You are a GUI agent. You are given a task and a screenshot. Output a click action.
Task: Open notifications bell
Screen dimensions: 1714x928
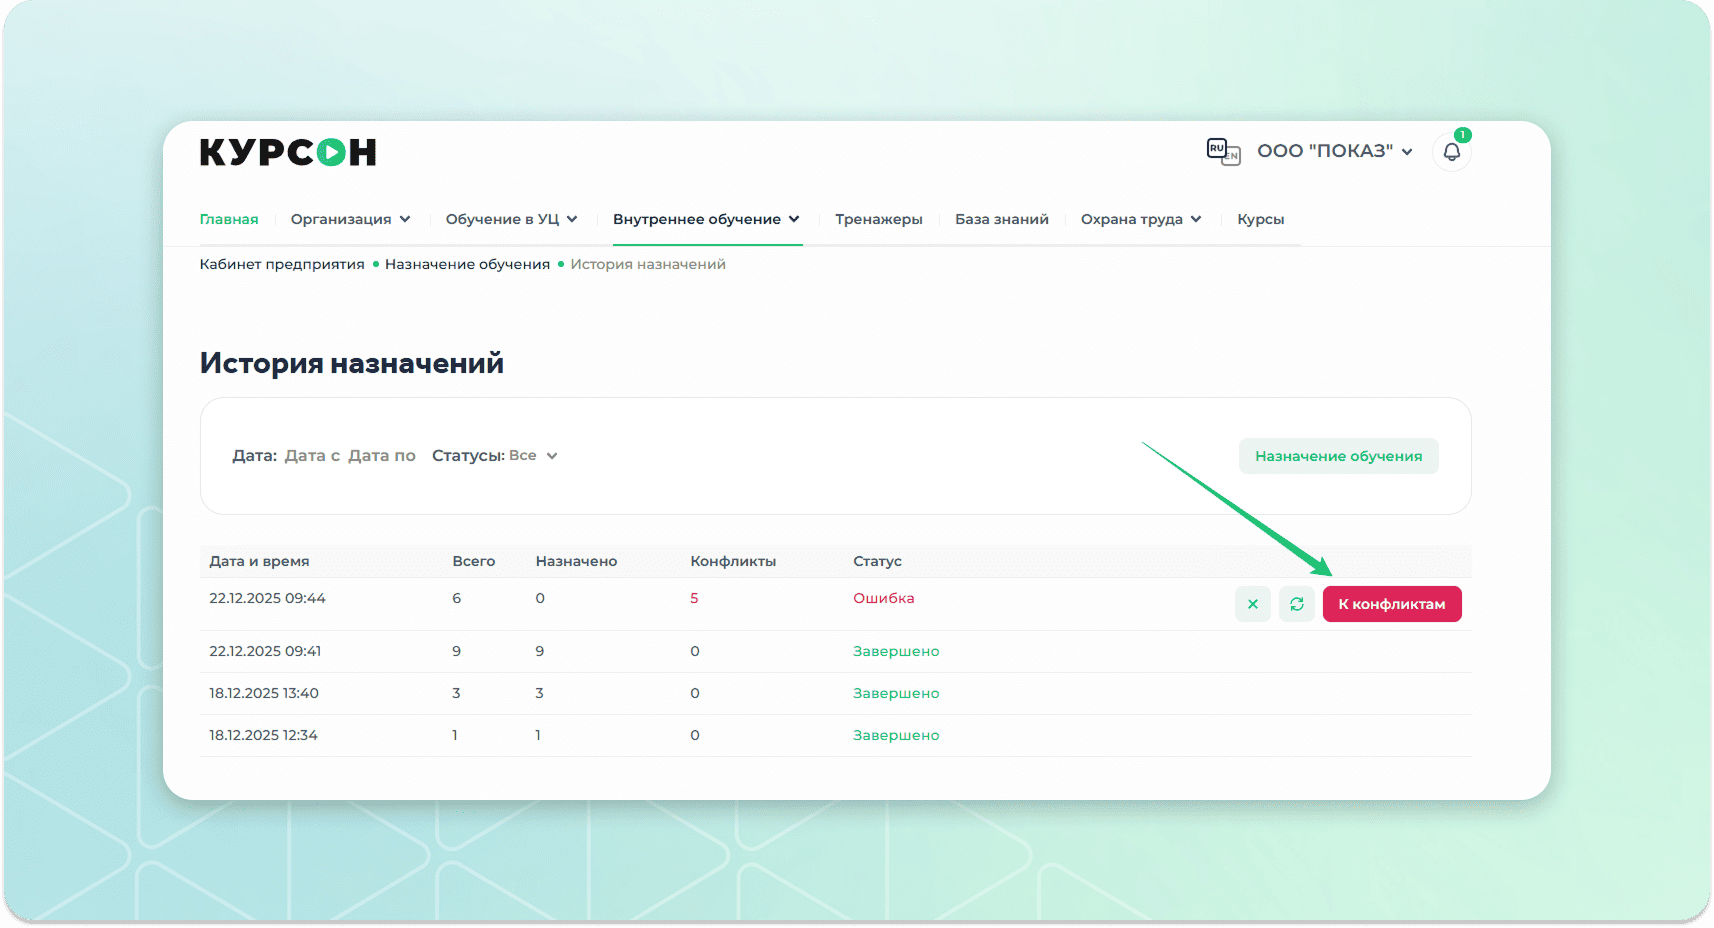pos(1451,153)
